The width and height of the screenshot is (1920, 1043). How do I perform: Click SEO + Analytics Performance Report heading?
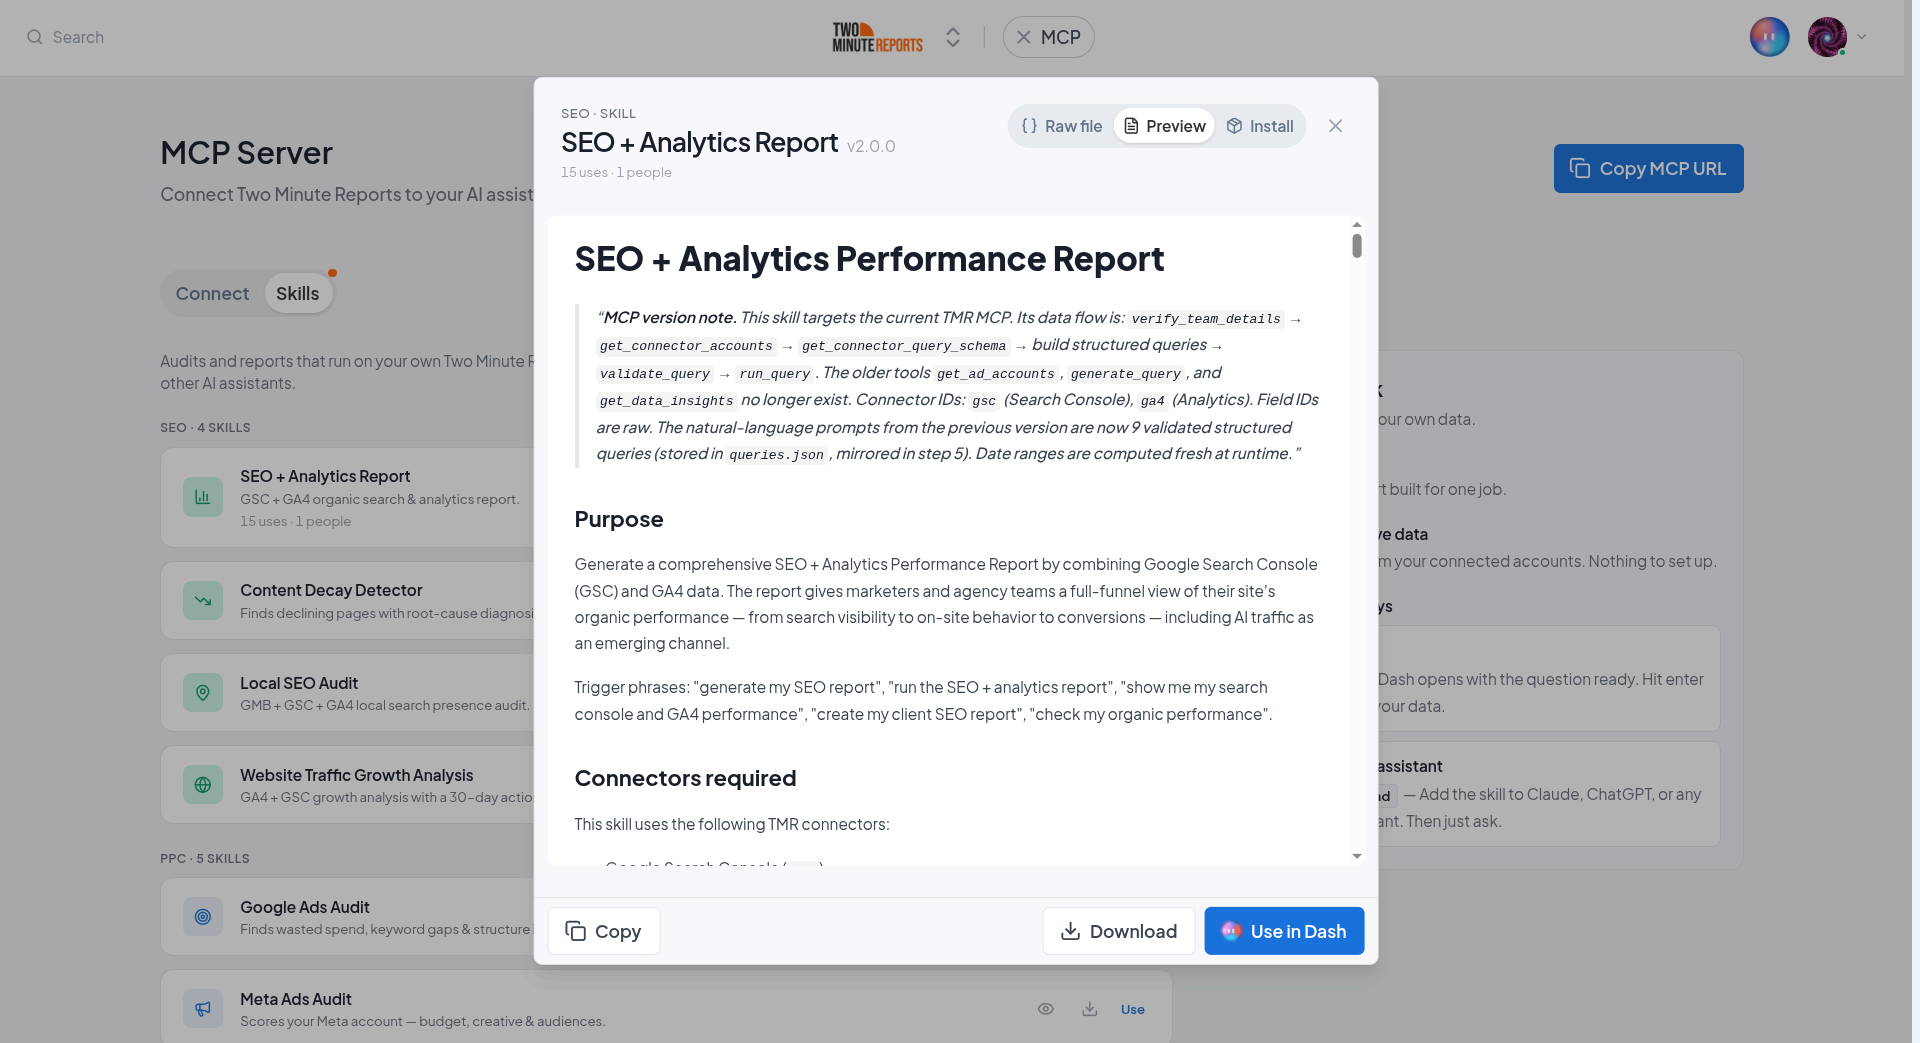(x=869, y=259)
